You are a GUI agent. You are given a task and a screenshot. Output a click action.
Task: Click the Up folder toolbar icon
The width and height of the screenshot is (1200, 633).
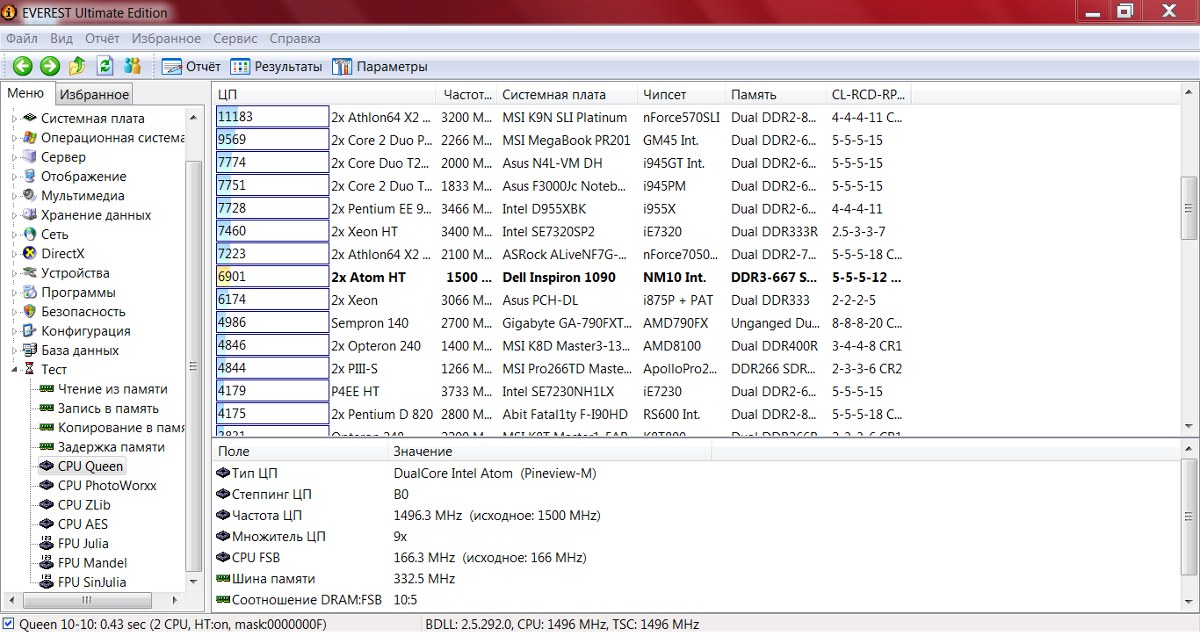coord(77,66)
